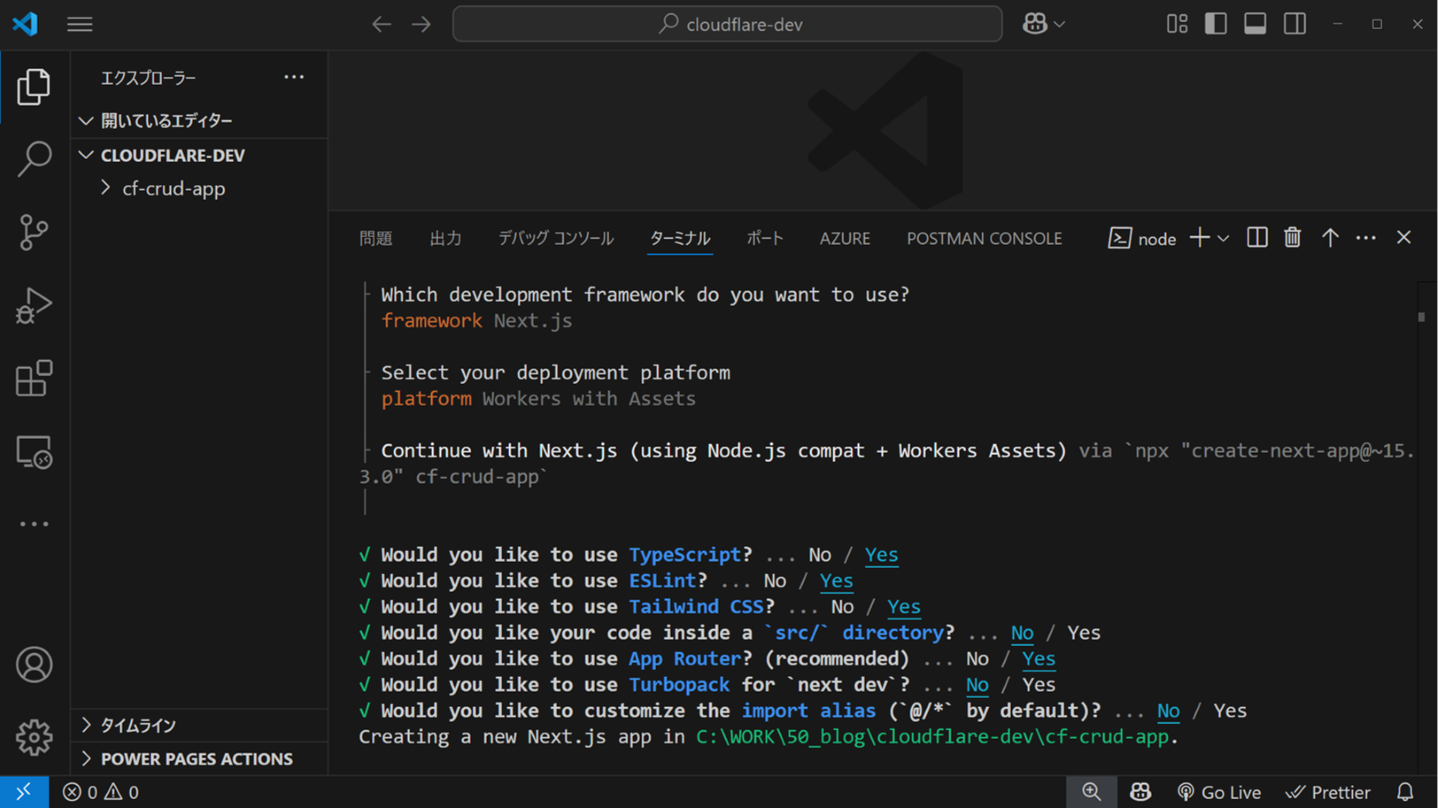
Task: Open Copilot status in status bar
Action: point(1140,792)
